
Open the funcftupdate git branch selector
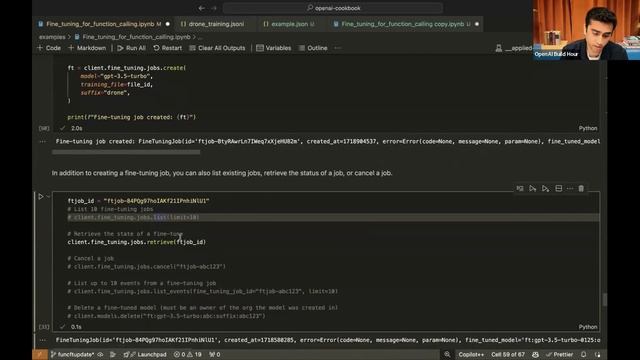[x=72, y=354]
